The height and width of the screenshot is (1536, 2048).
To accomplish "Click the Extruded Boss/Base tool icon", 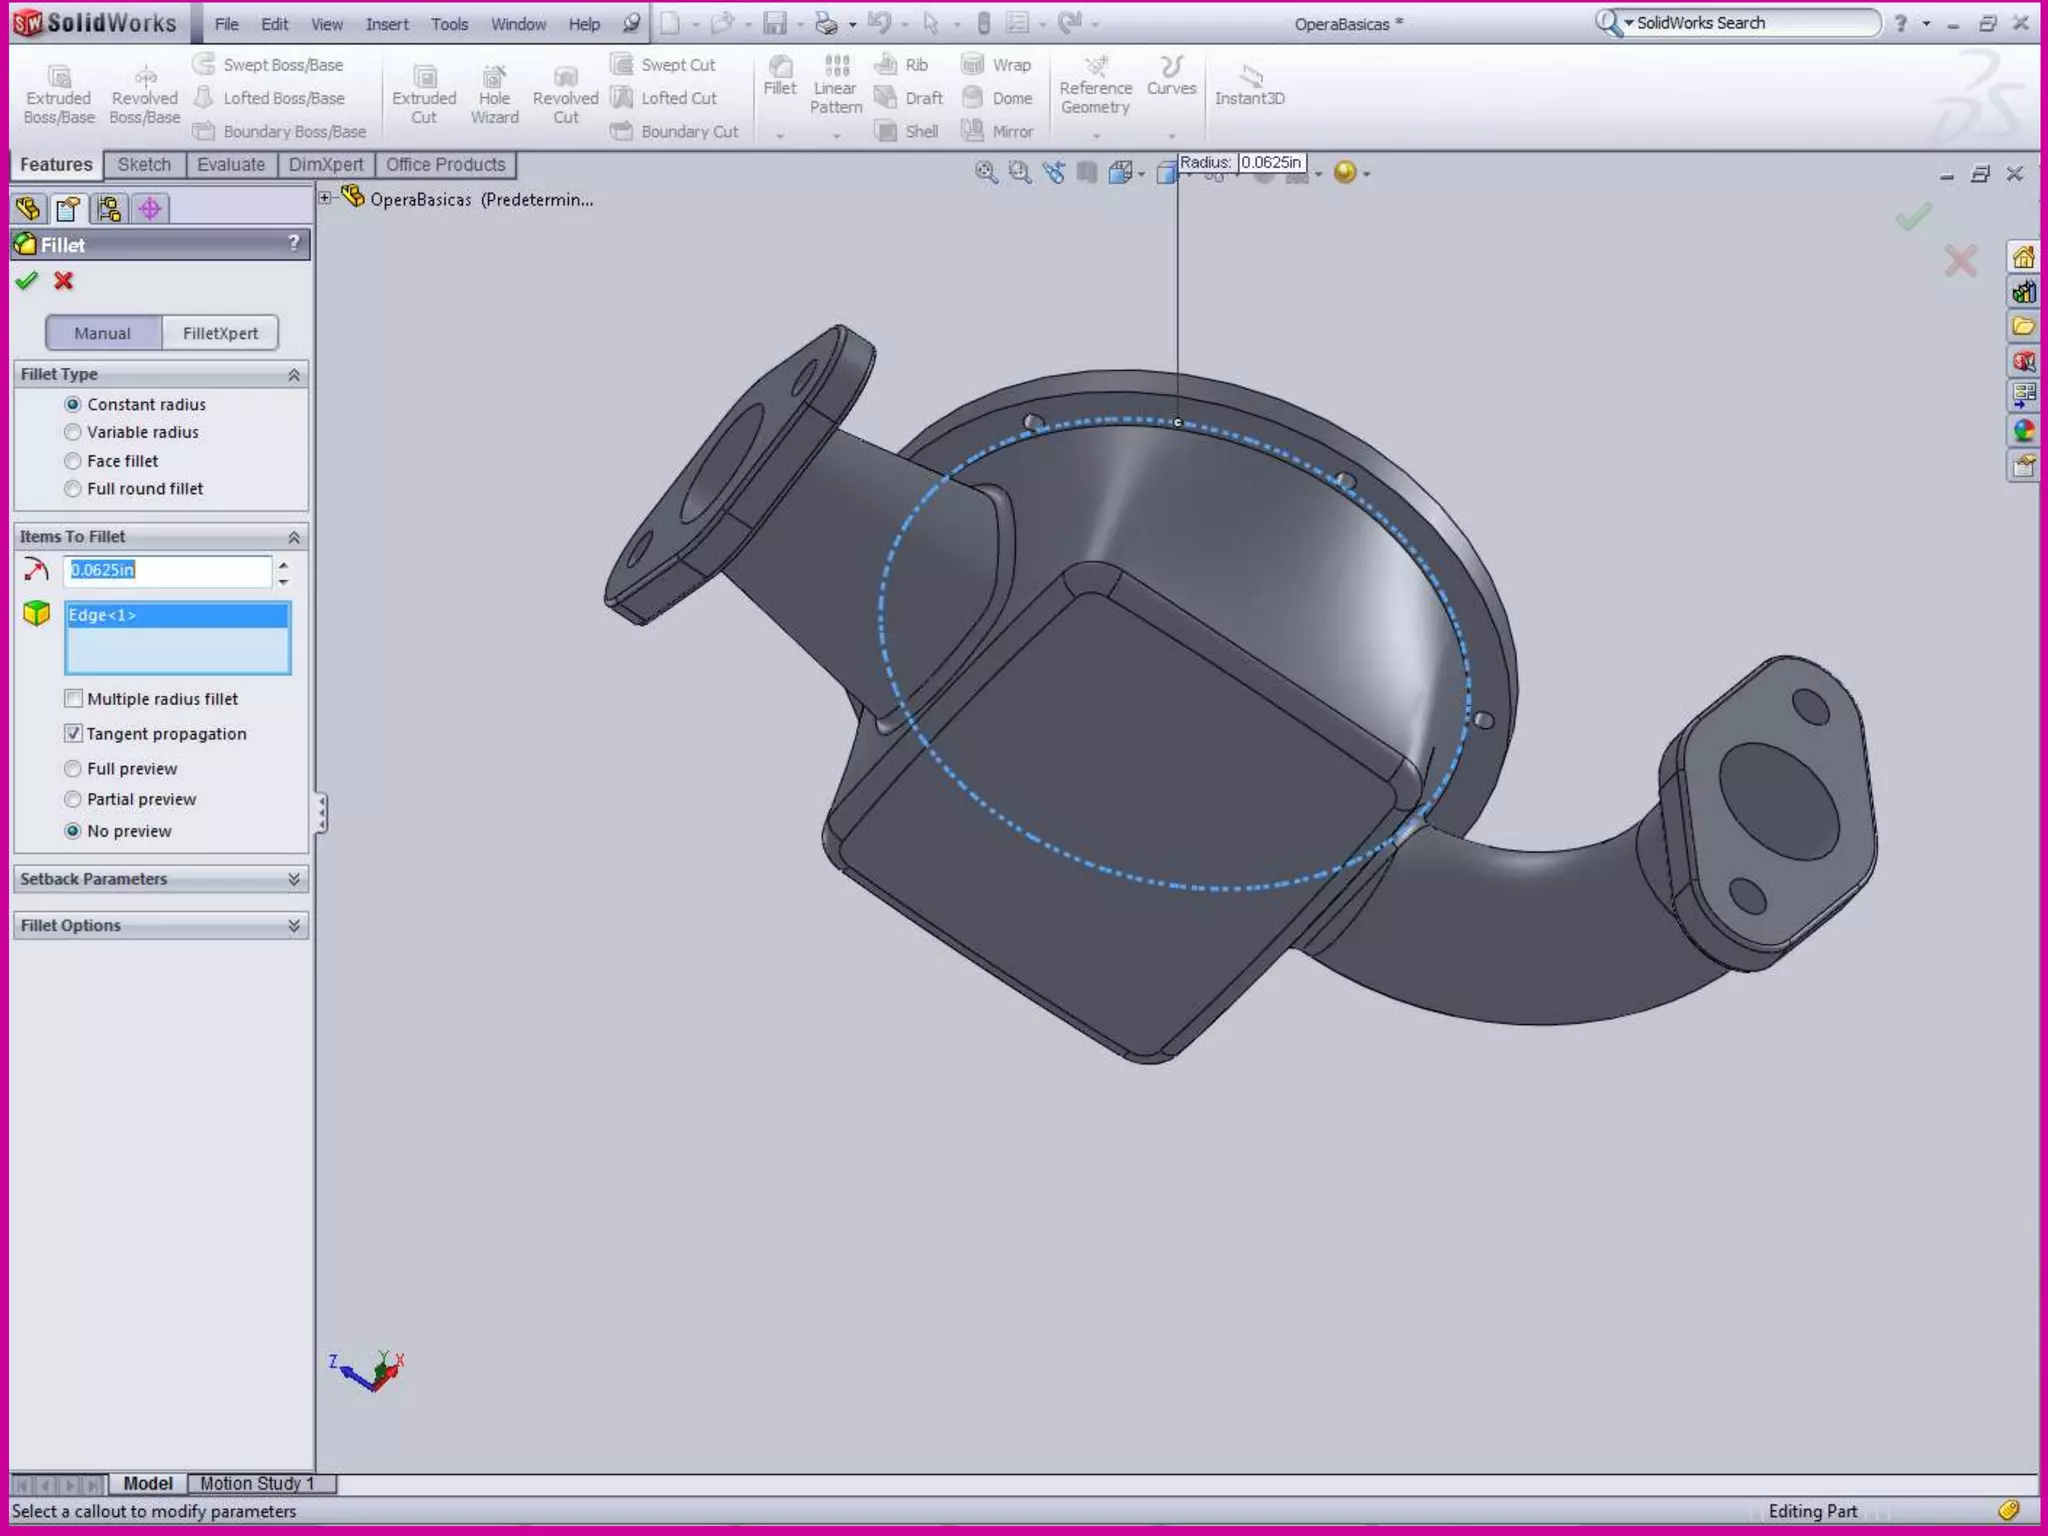I will click(x=59, y=77).
